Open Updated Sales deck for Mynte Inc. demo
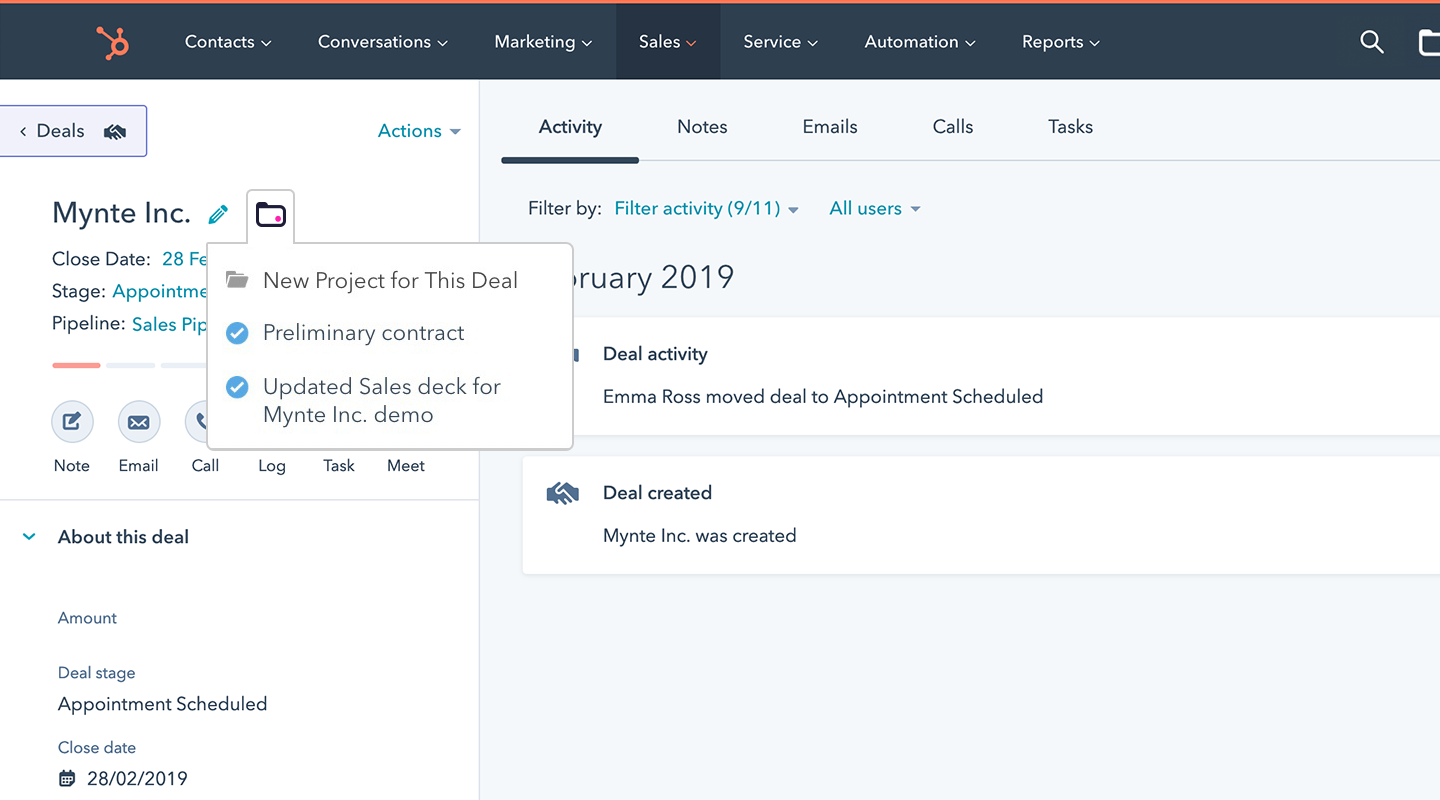The image size is (1440, 800). point(382,400)
